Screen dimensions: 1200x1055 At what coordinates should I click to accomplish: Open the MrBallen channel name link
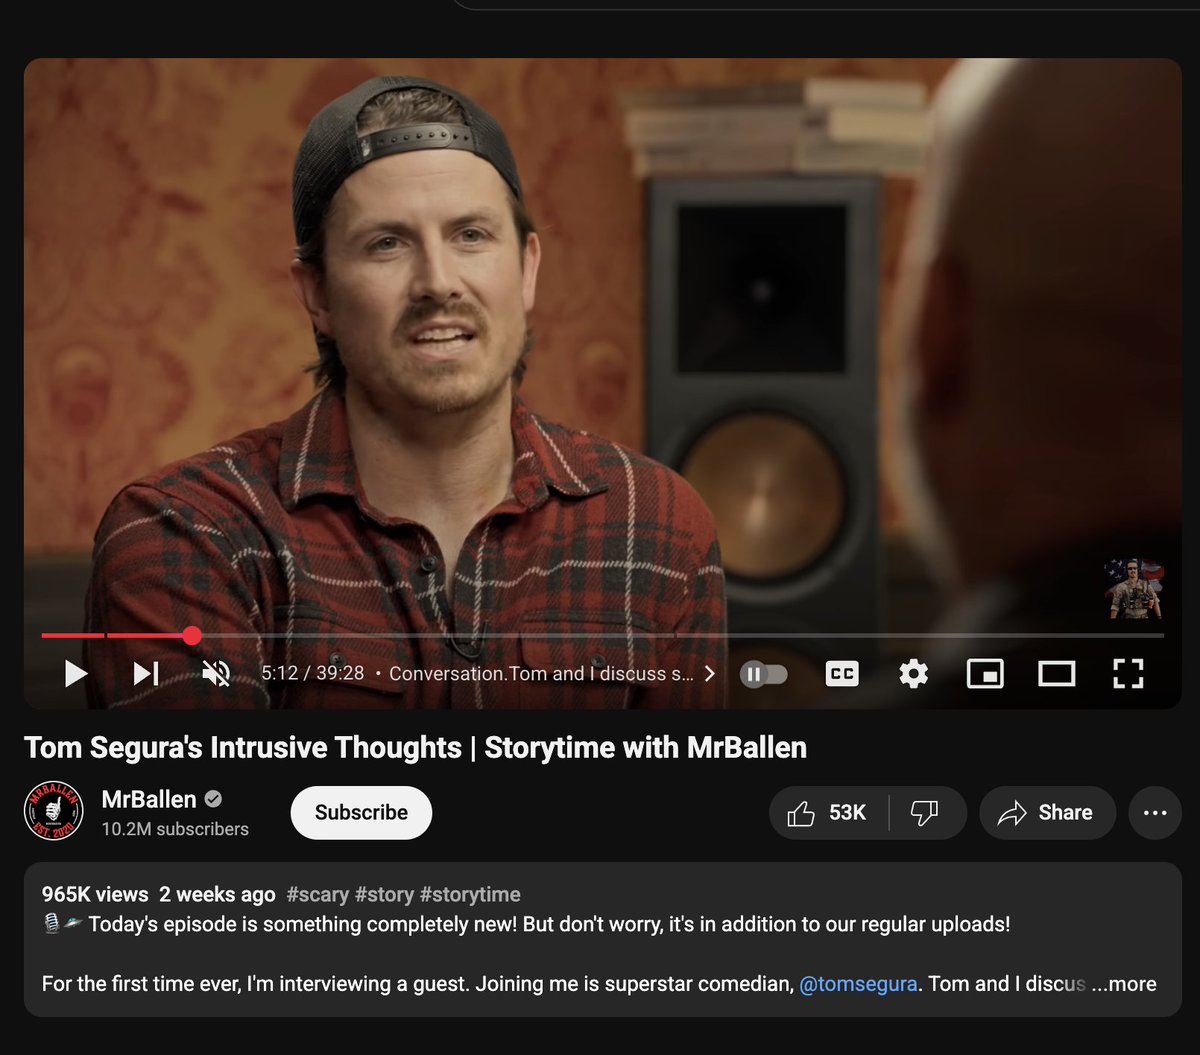pos(149,799)
